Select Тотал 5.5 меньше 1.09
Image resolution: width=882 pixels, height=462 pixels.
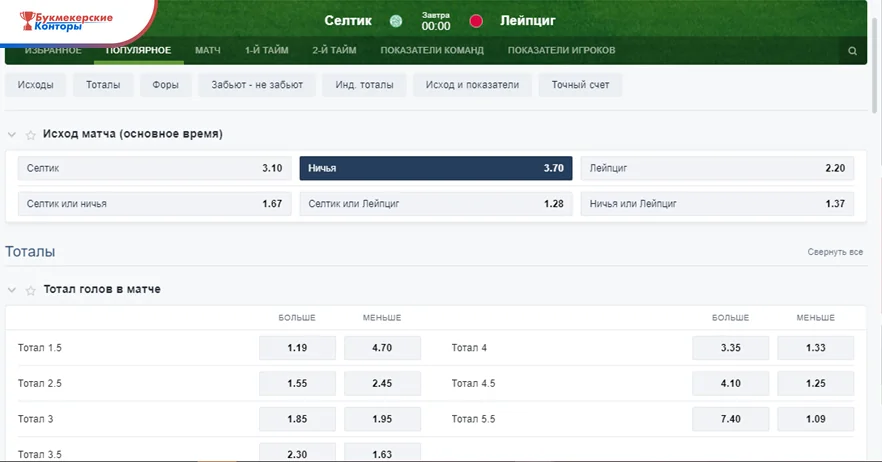[816, 419]
